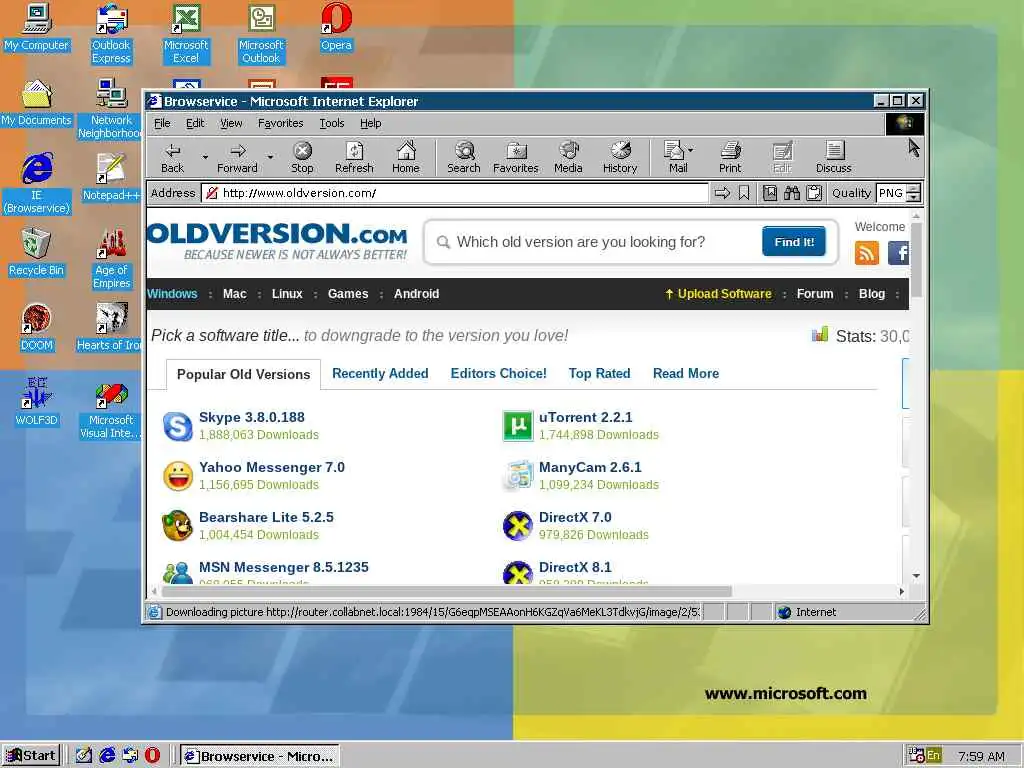Viewport: 1024px width, 768px height.
Task: Open the Upload Software link
Action: click(x=718, y=294)
